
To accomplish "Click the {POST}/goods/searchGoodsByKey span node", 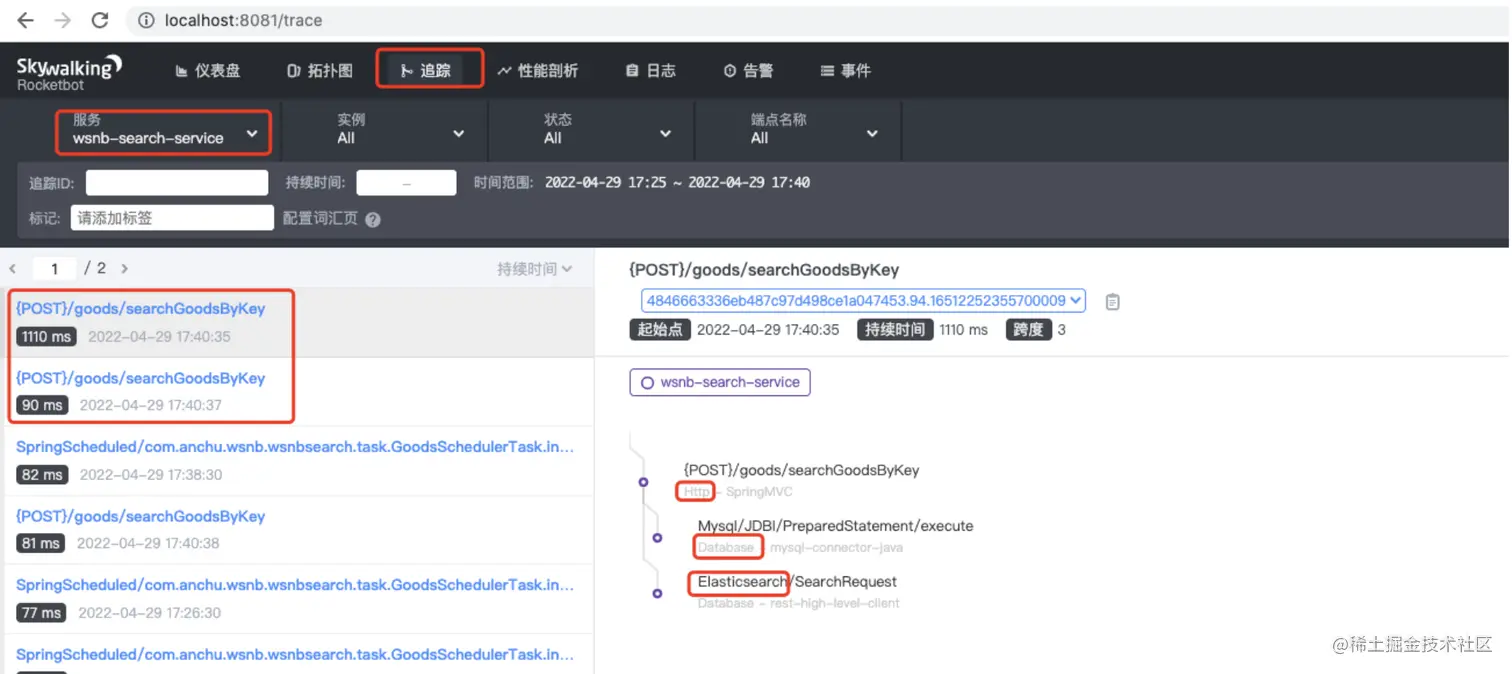I will [801, 470].
